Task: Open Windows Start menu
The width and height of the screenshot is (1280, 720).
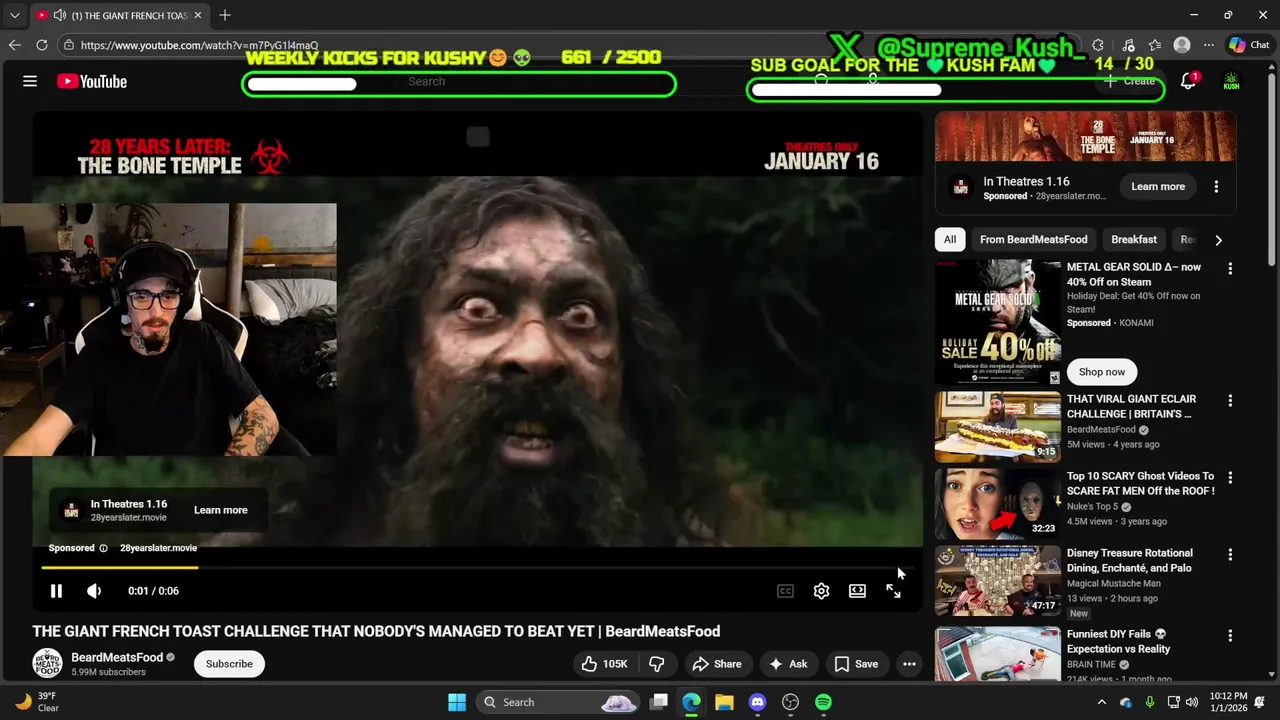Action: pyautogui.click(x=457, y=702)
